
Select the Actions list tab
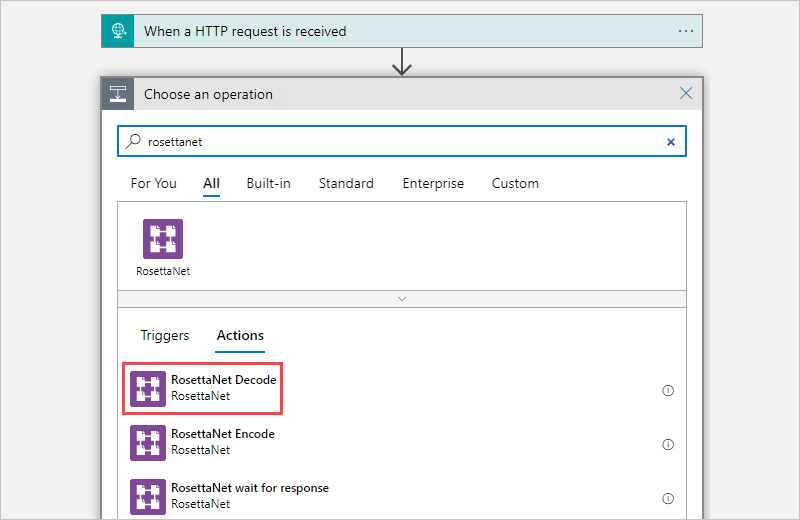[240, 335]
